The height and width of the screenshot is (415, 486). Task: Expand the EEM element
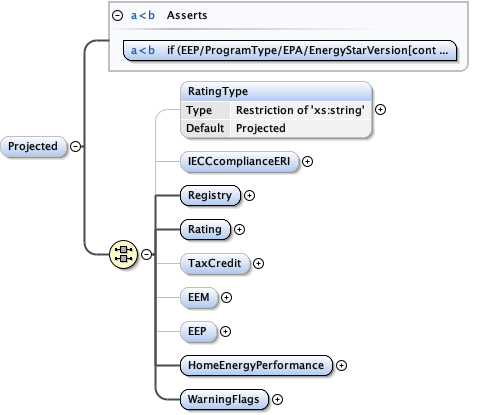click(226, 297)
